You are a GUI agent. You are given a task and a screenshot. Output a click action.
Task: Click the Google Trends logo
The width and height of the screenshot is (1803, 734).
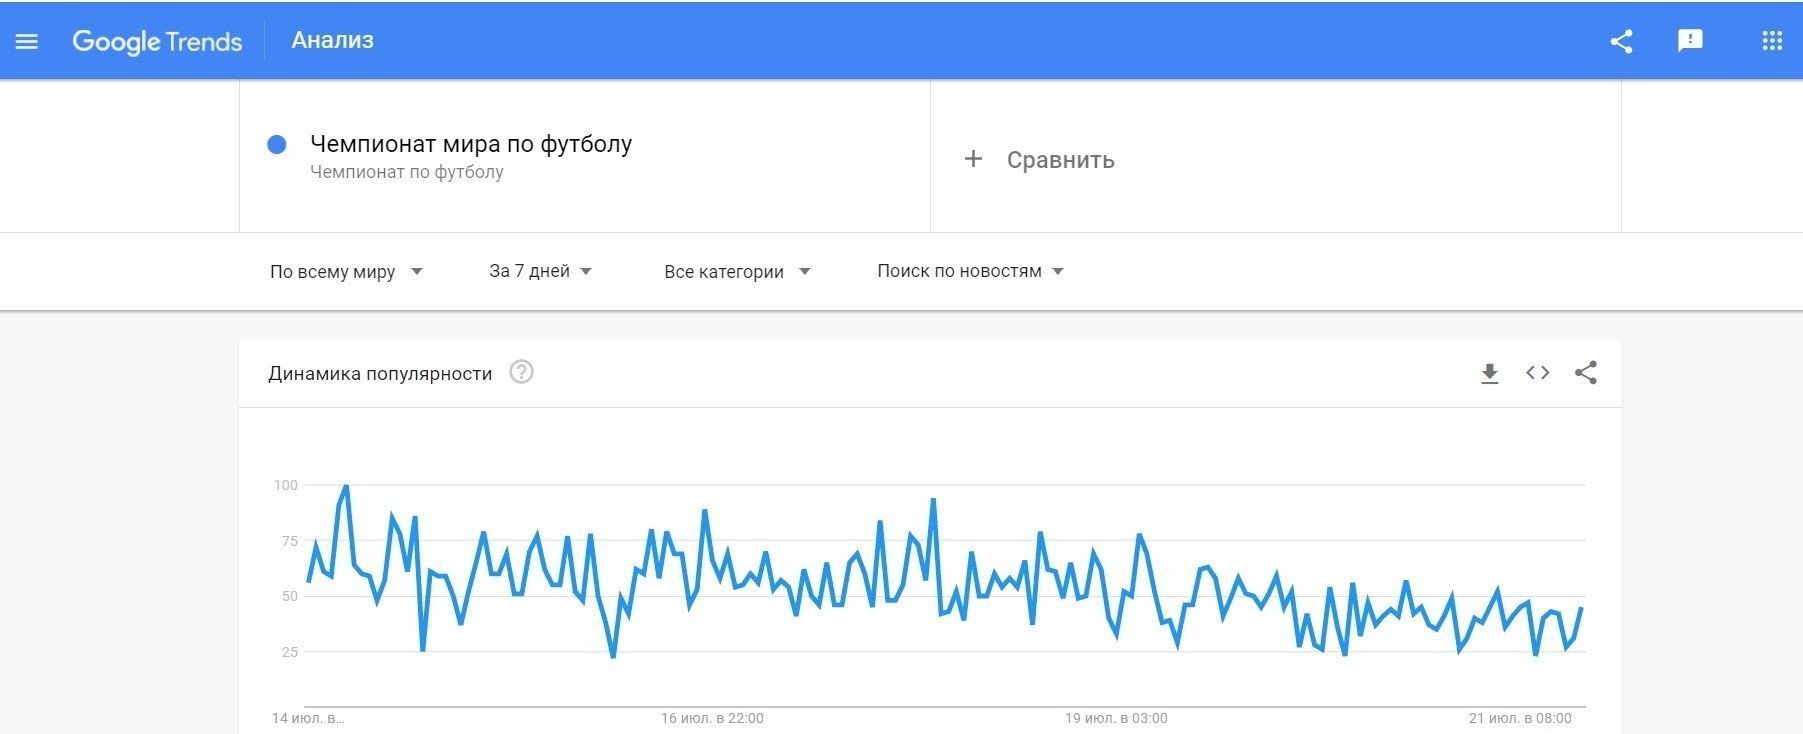coord(157,41)
